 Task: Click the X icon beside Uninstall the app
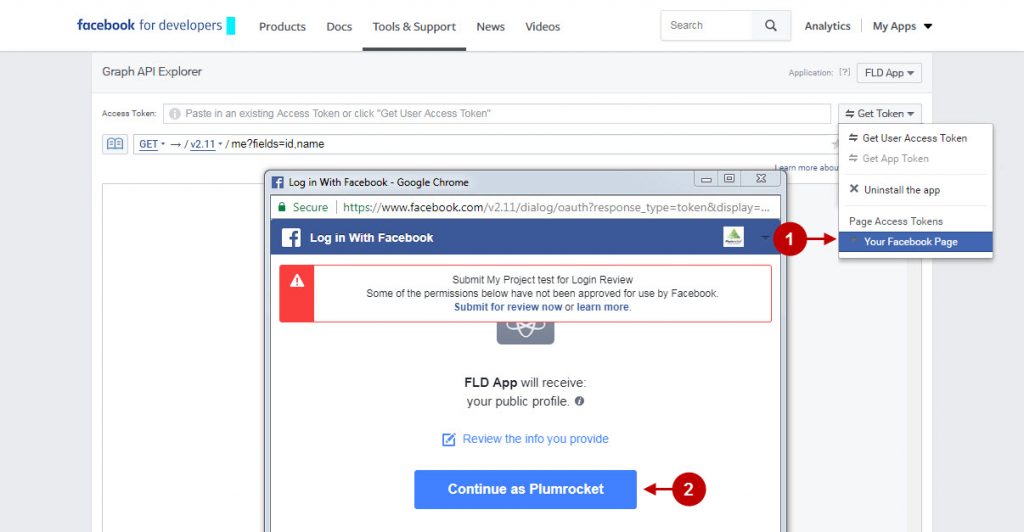click(854, 189)
